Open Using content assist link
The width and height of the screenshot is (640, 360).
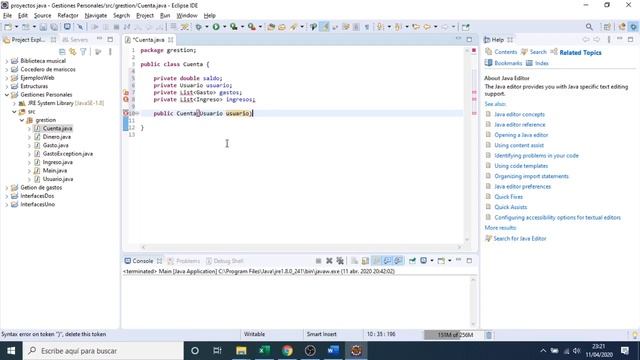[x=519, y=145]
